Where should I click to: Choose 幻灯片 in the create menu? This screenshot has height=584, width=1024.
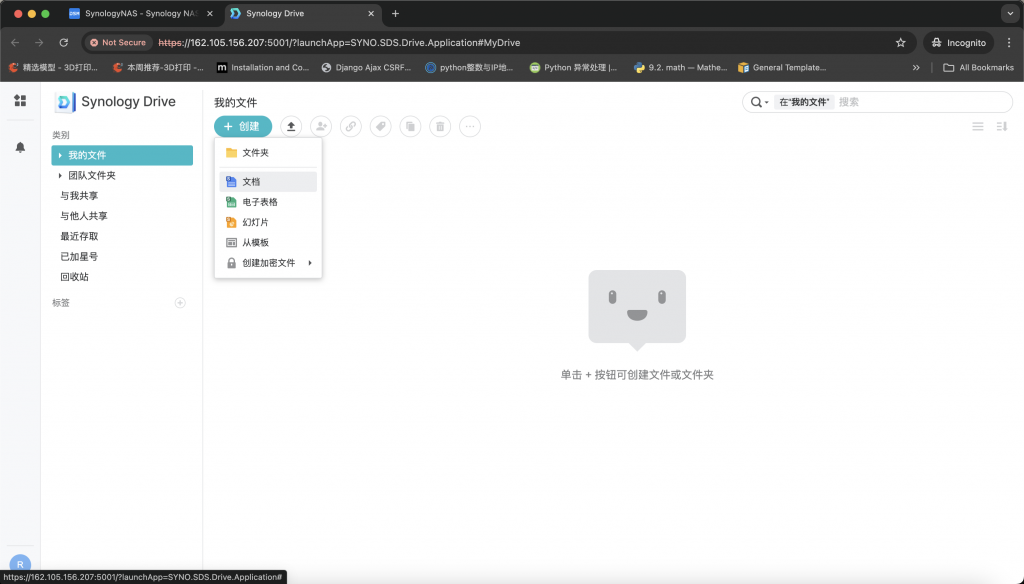click(x=255, y=222)
